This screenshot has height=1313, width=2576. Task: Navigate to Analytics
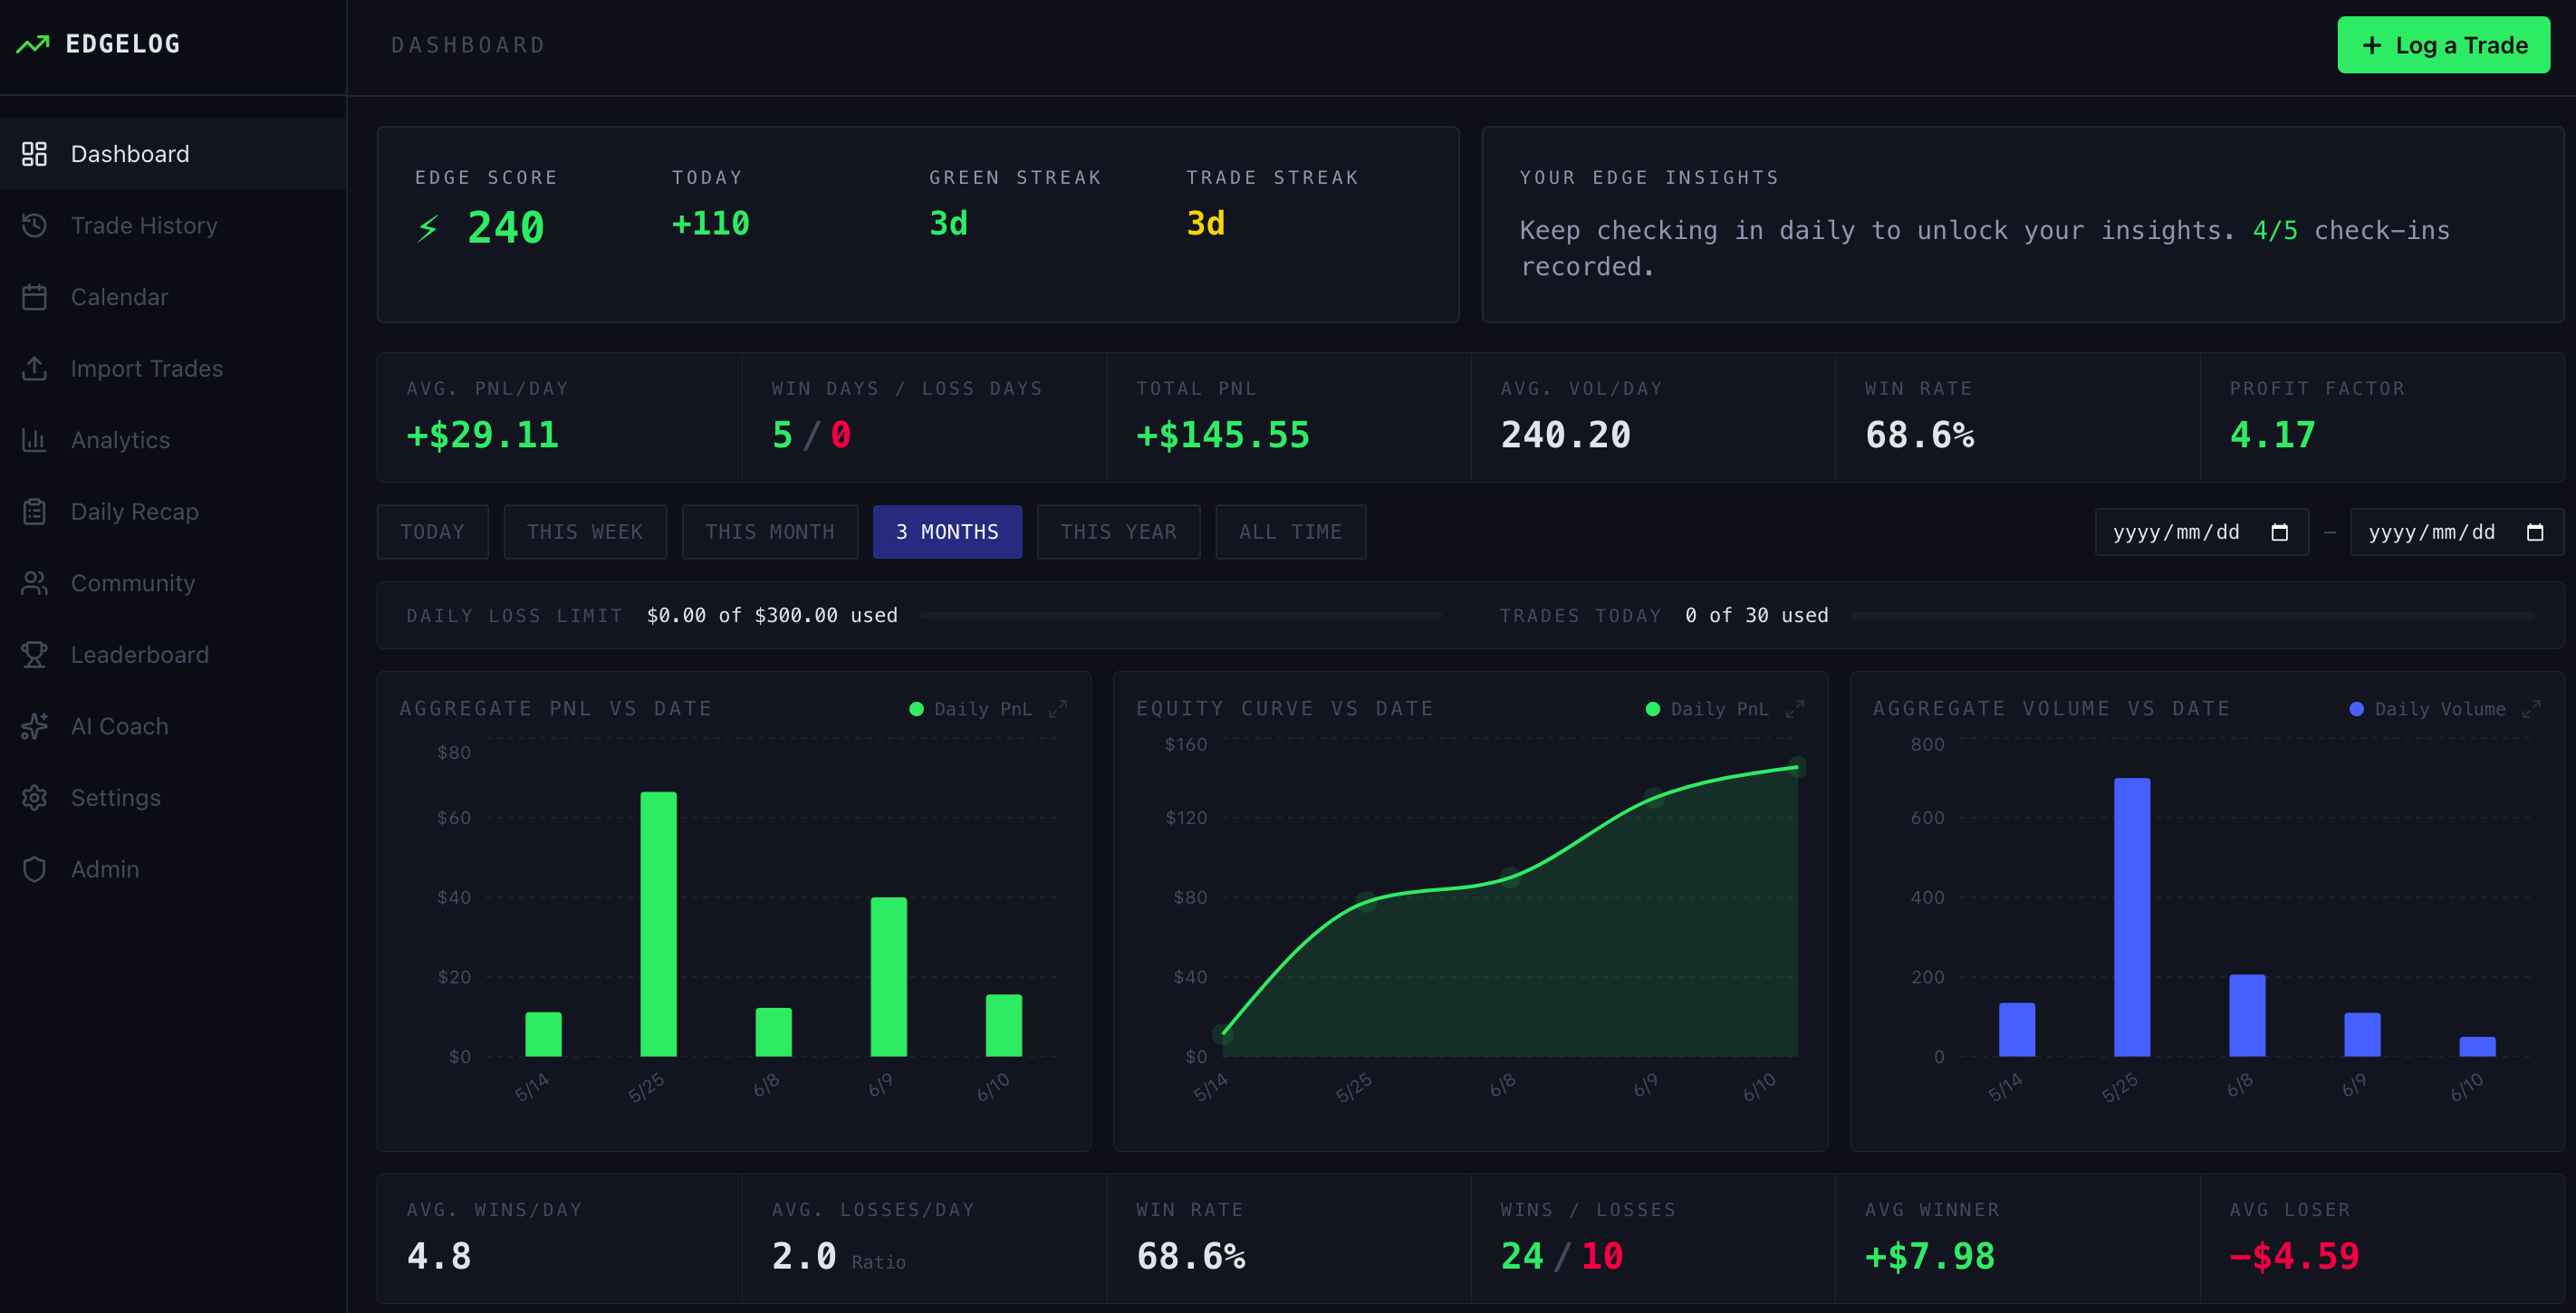(x=173, y=440)
